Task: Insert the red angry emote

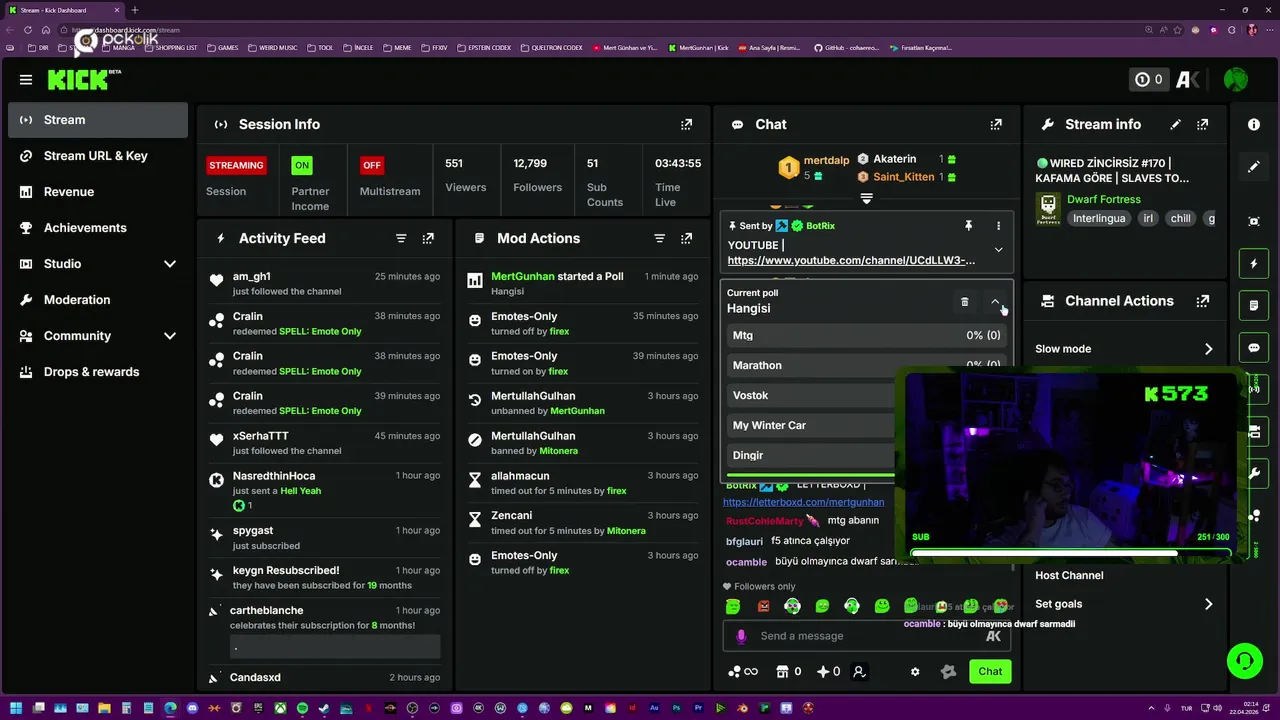Action: (763, 606)
